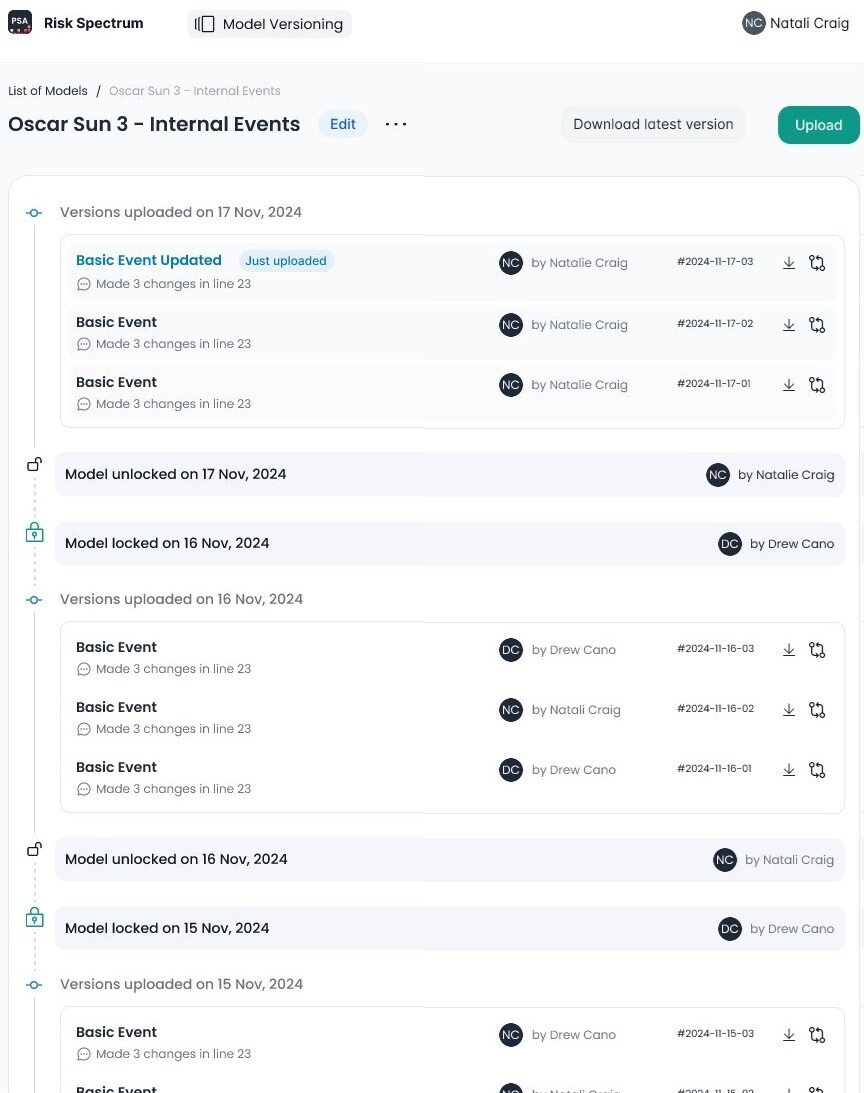Click Download latest version button
Viewport: 864px width, 1093px height.
click(x=653, y=124)
